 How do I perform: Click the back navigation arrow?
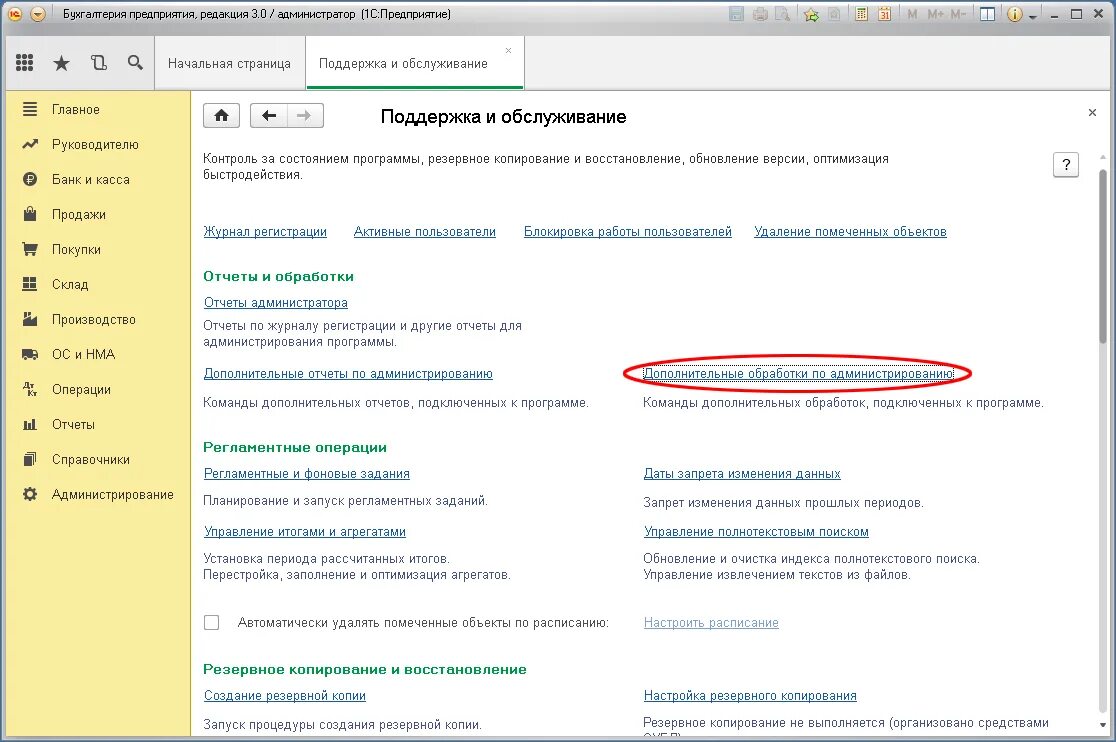tap(268, 115)
